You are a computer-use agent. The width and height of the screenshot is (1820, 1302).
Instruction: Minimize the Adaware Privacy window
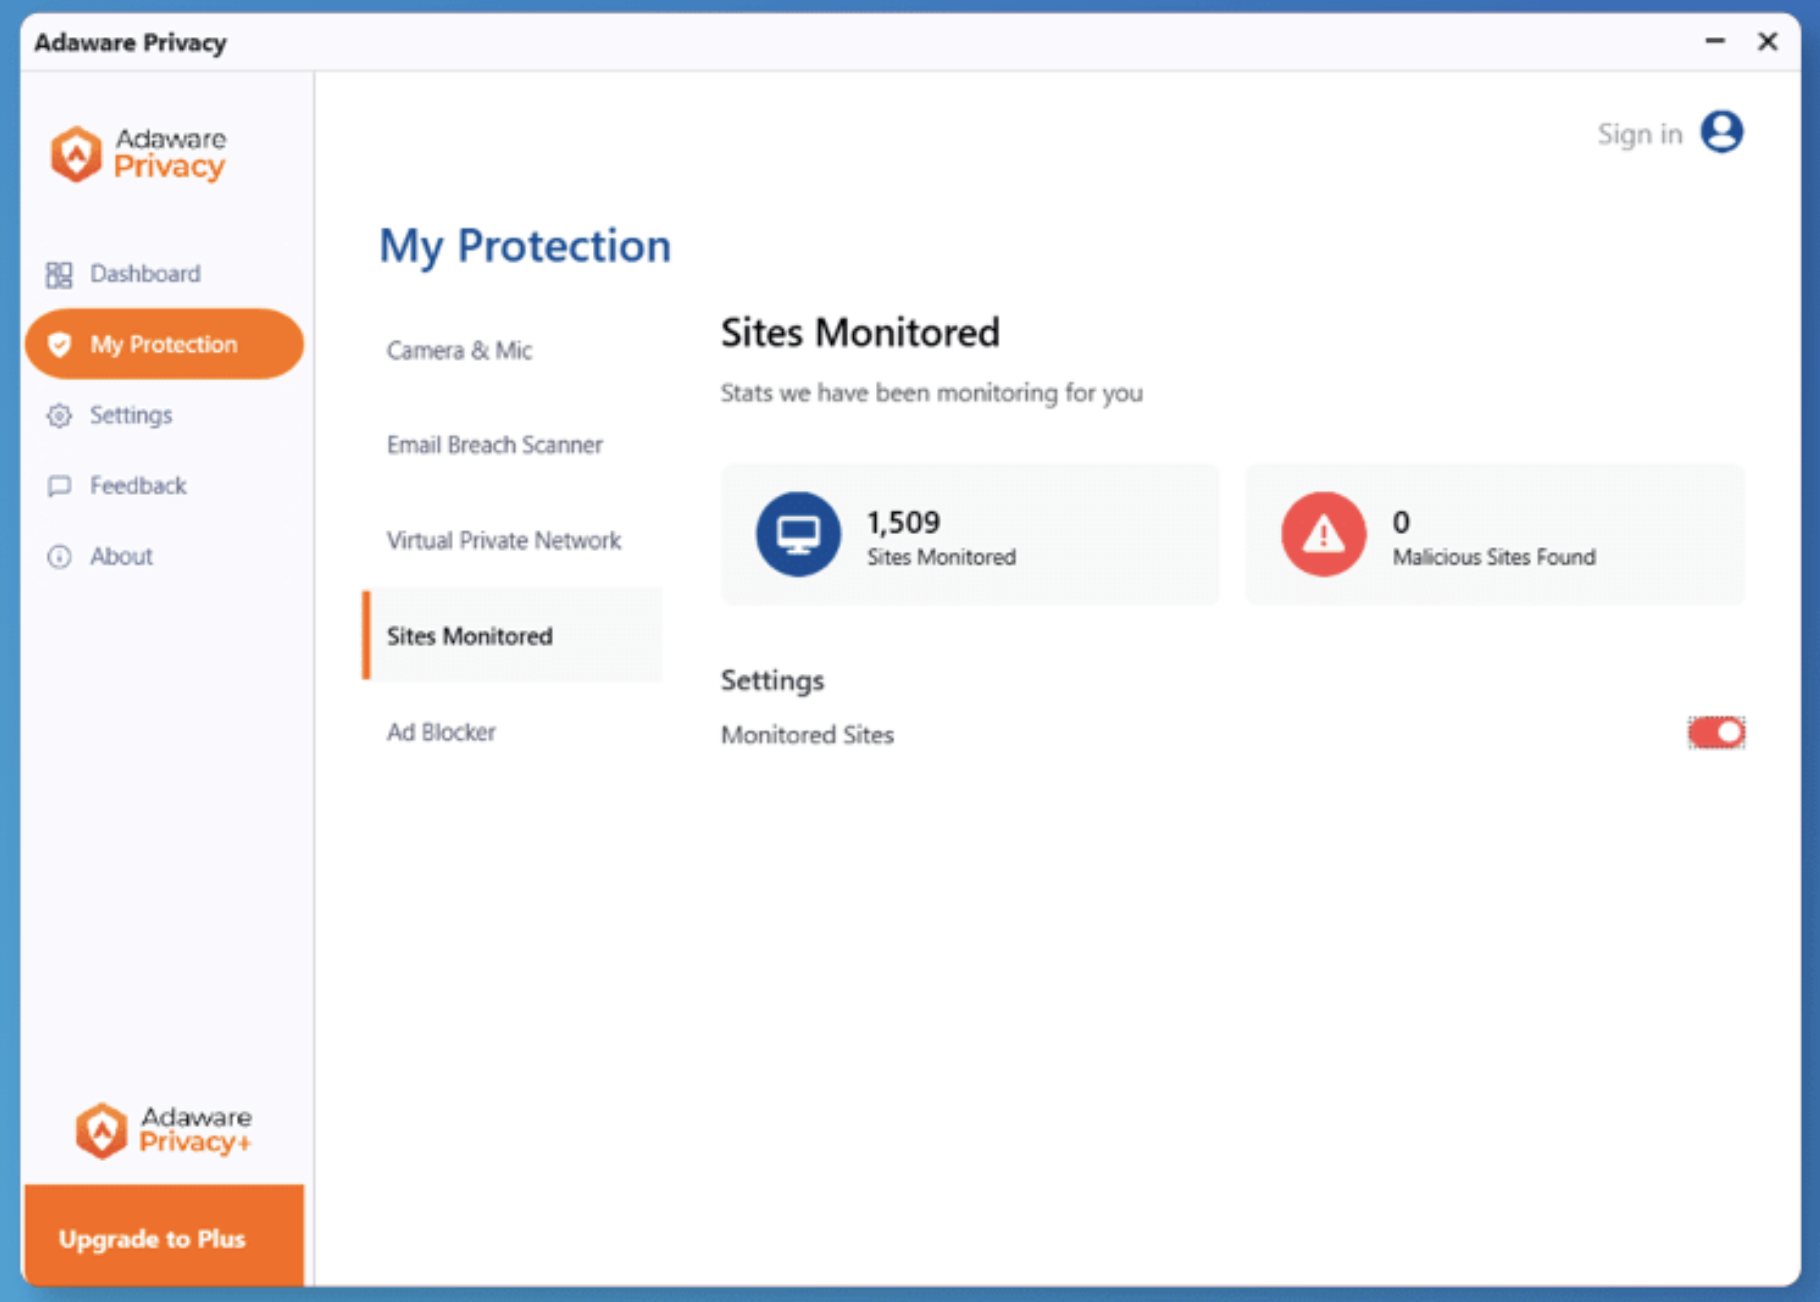(x=1714, y=41)
